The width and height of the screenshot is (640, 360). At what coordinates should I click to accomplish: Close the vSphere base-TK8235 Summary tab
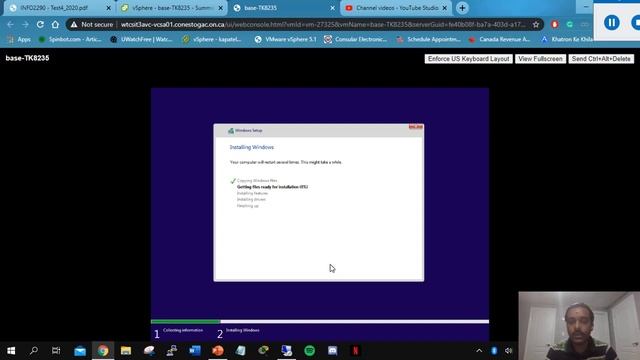pyautogui.click(x=220, y=8)
